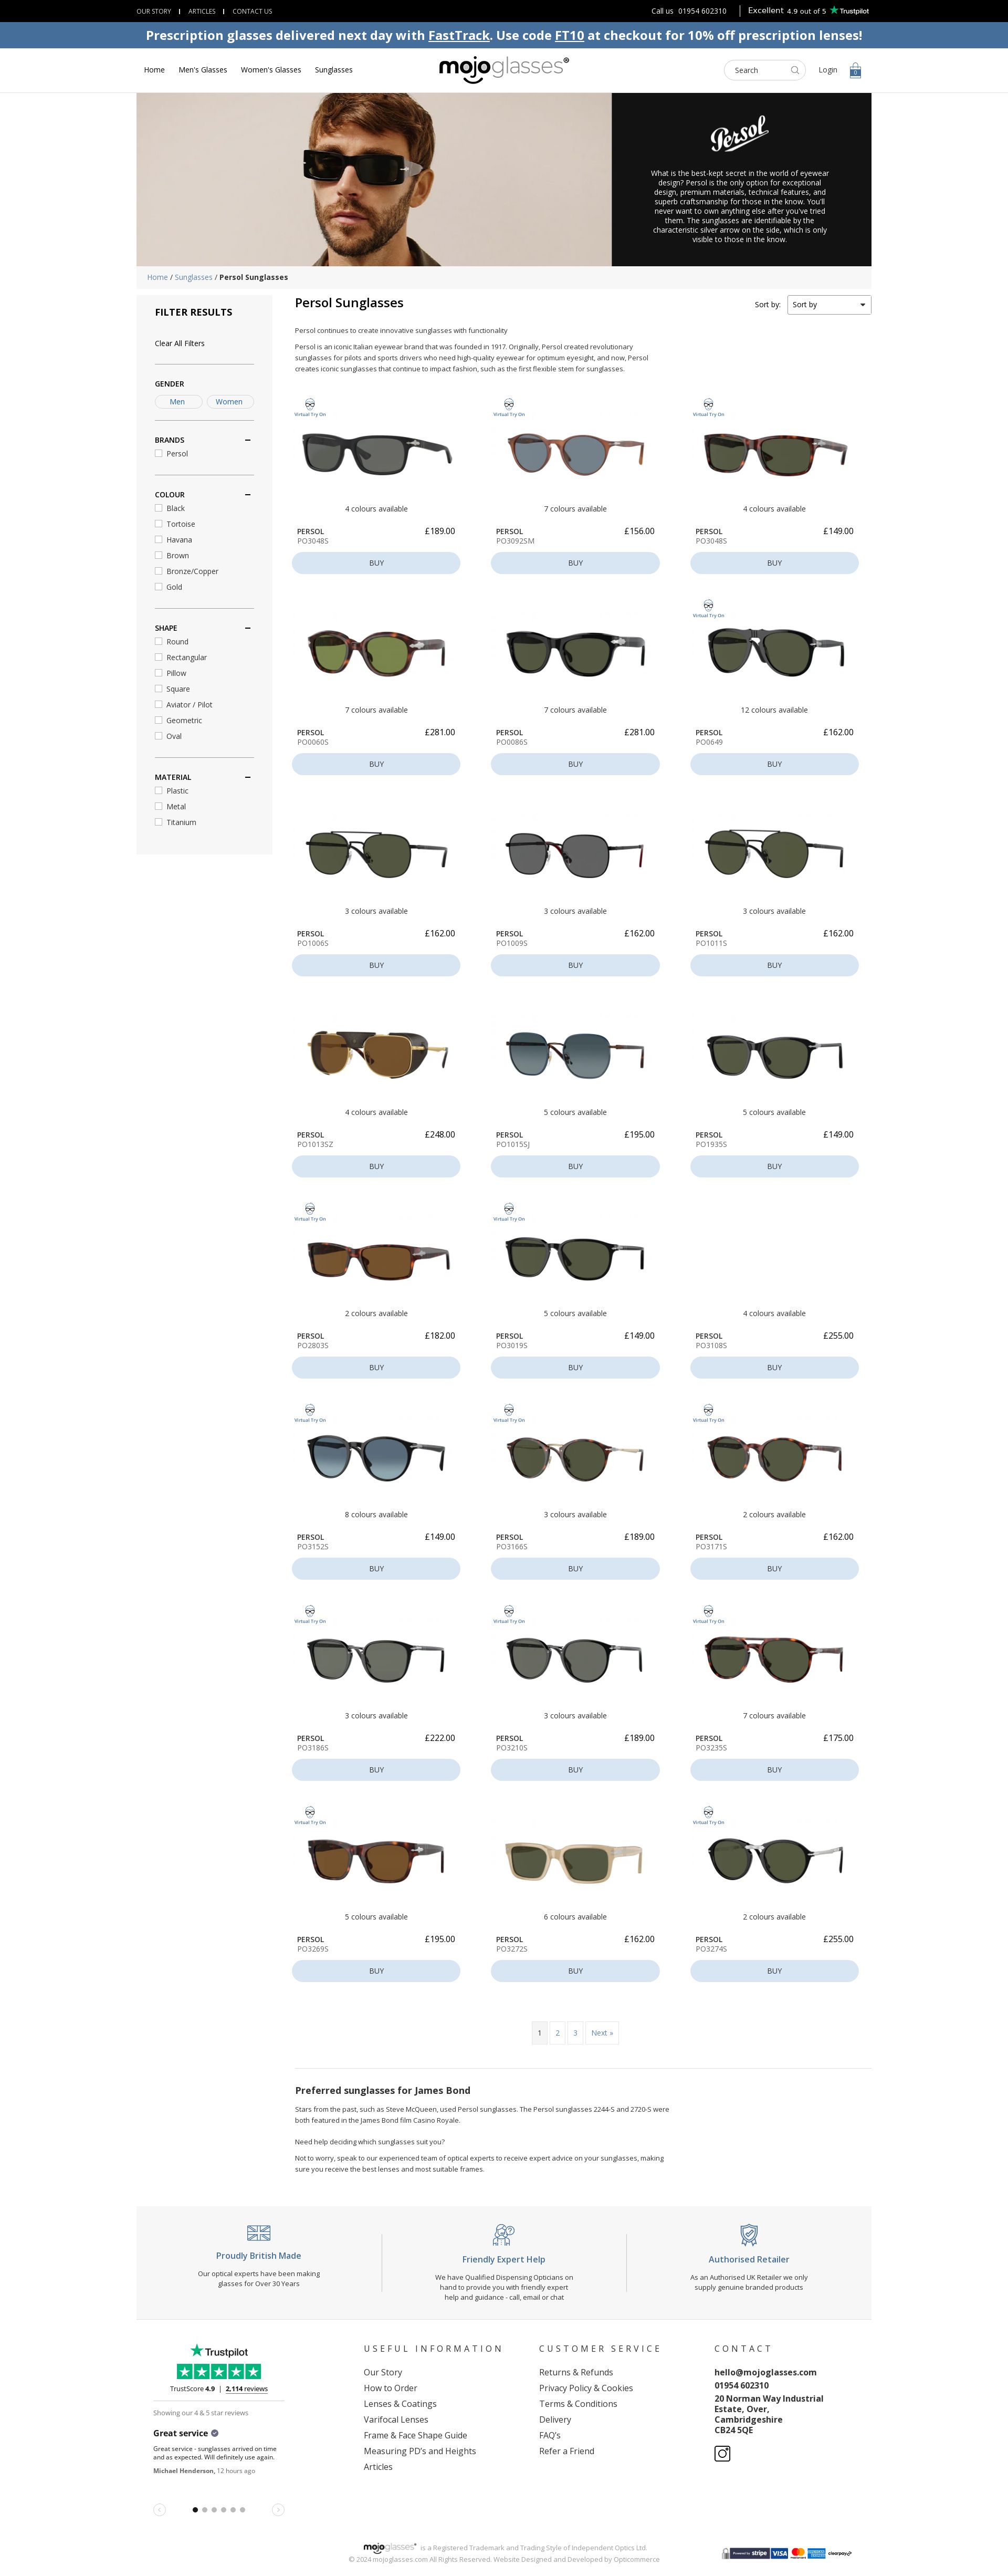Screen dimensions: 1008x2576
Task: Go to page 2 of results
Action: (558, 2033)
